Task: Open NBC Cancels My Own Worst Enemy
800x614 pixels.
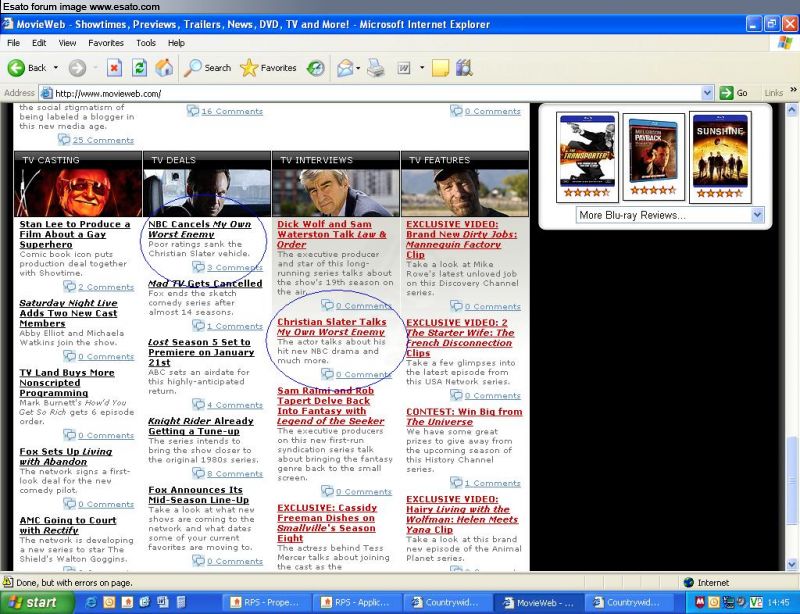Action: tap(199, 229)
